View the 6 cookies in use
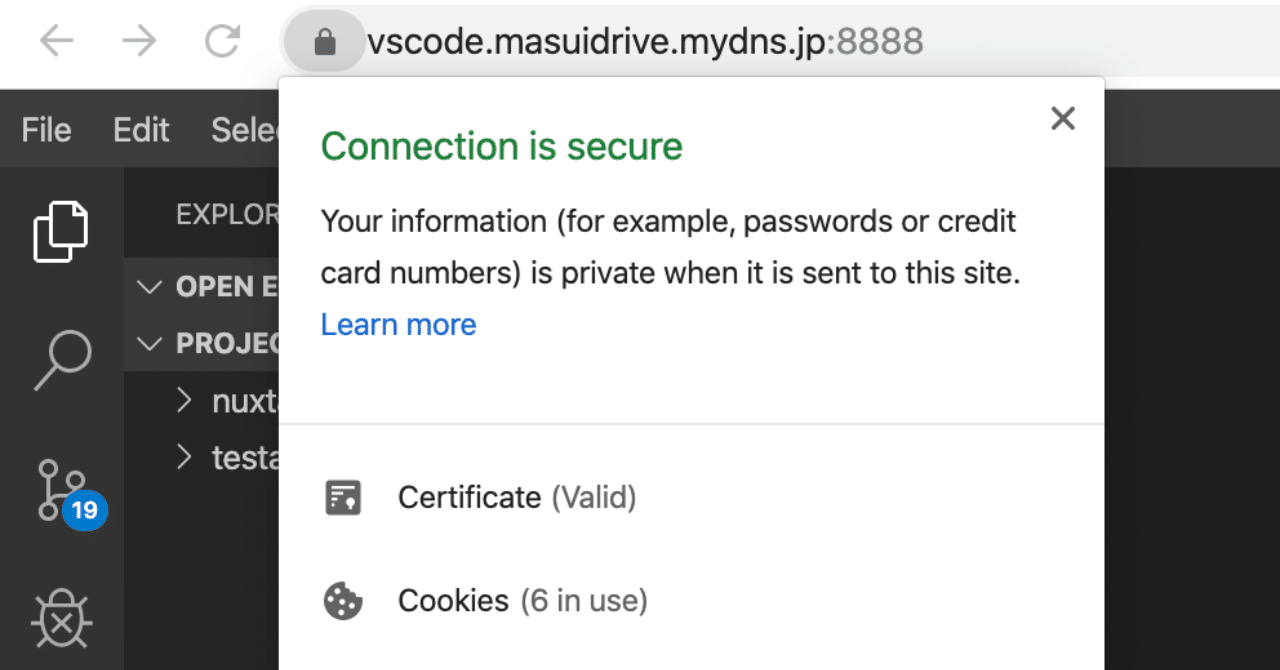The width and height of the screenshot is (1280, 670). point(454,600)
